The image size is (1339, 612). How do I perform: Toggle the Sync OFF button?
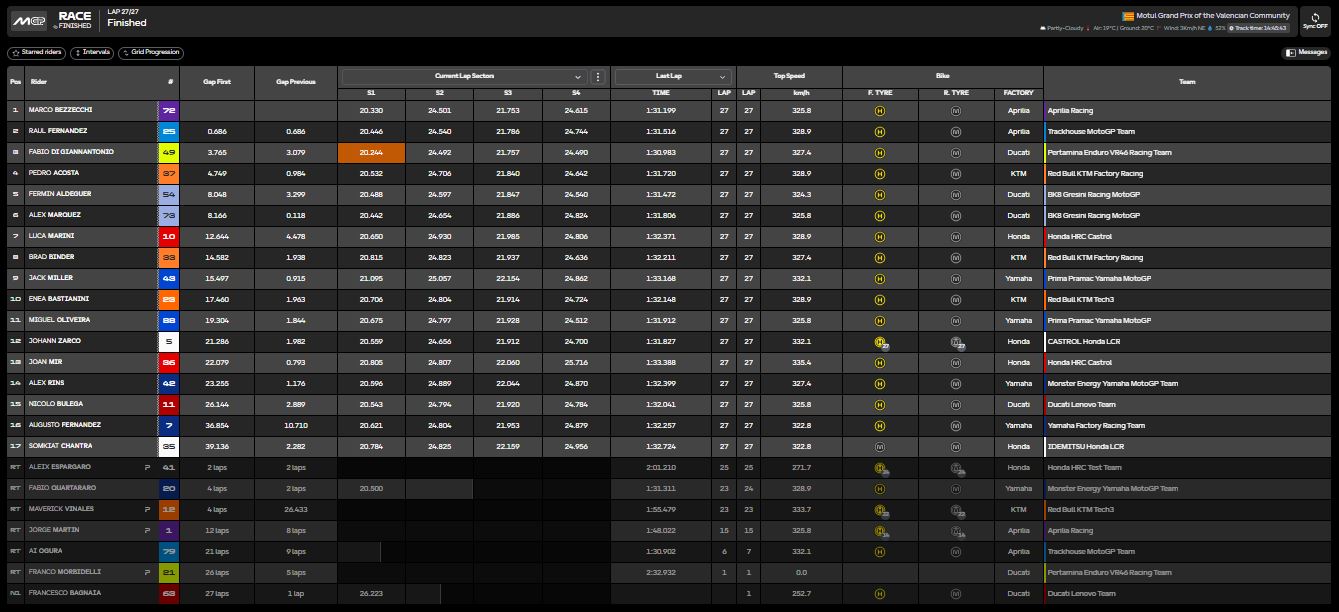point(1314,20)
